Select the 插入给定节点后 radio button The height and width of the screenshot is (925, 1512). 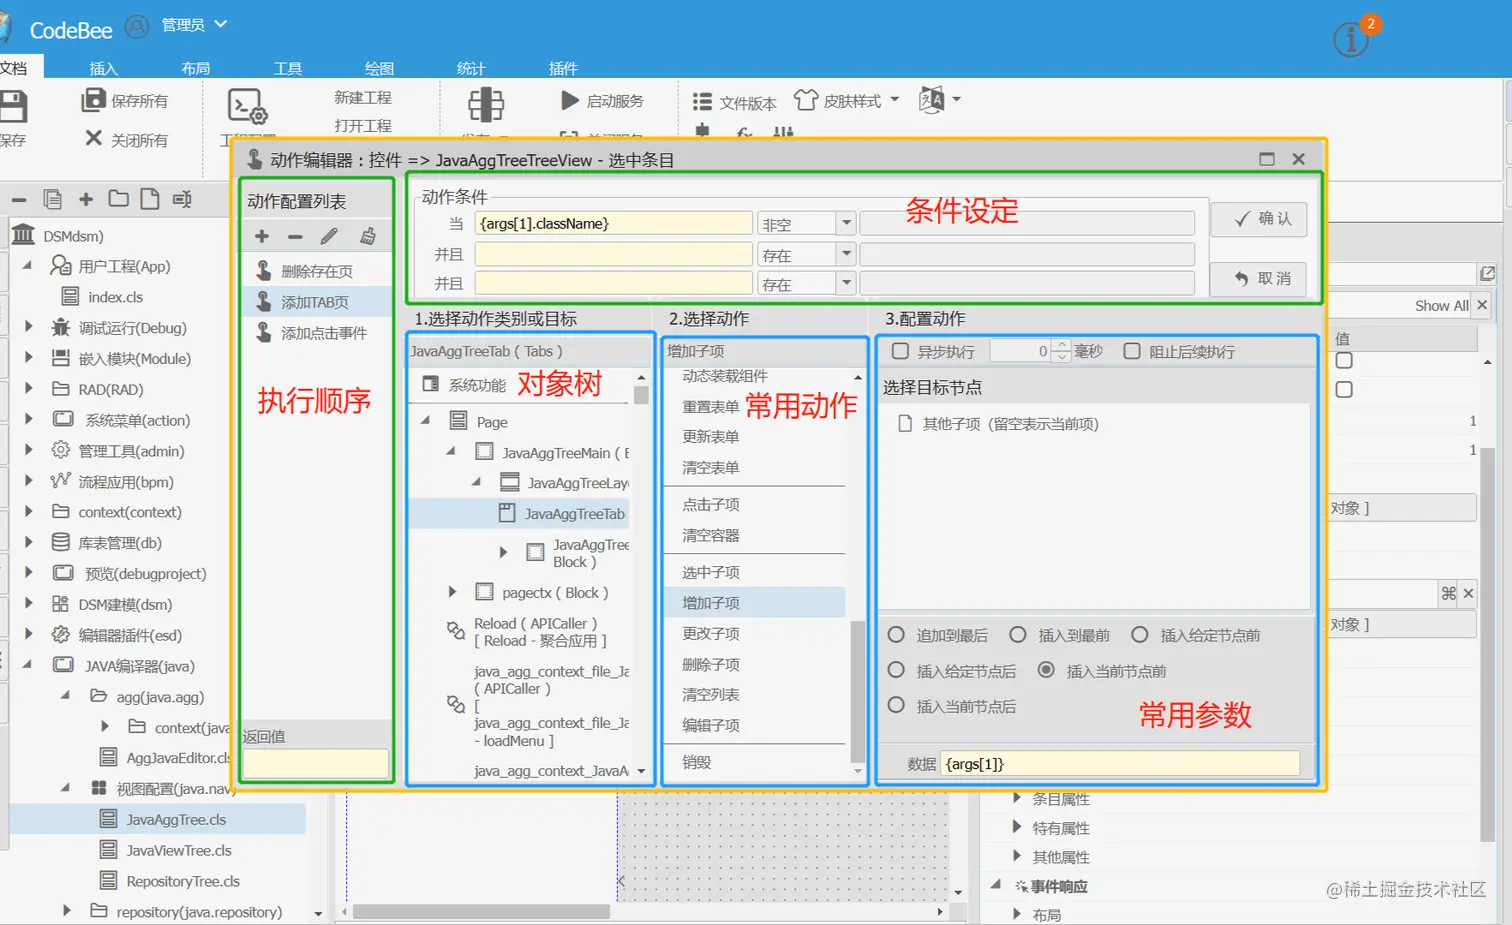[x=896, y=670]
